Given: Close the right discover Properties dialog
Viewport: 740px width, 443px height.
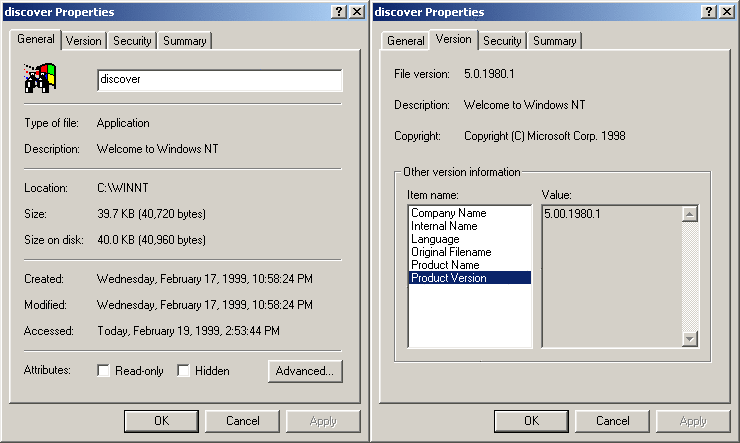Looking at the screenshot, I should point(727,12).
